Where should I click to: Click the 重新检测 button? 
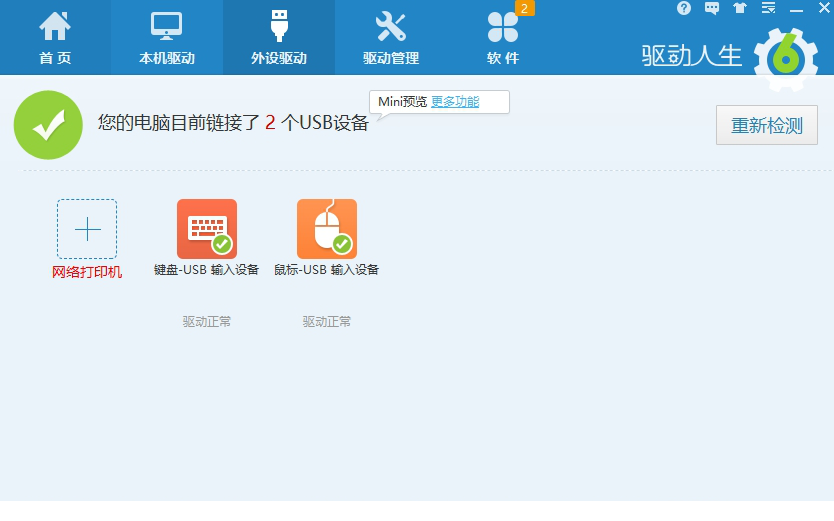[x=766, y=125]
